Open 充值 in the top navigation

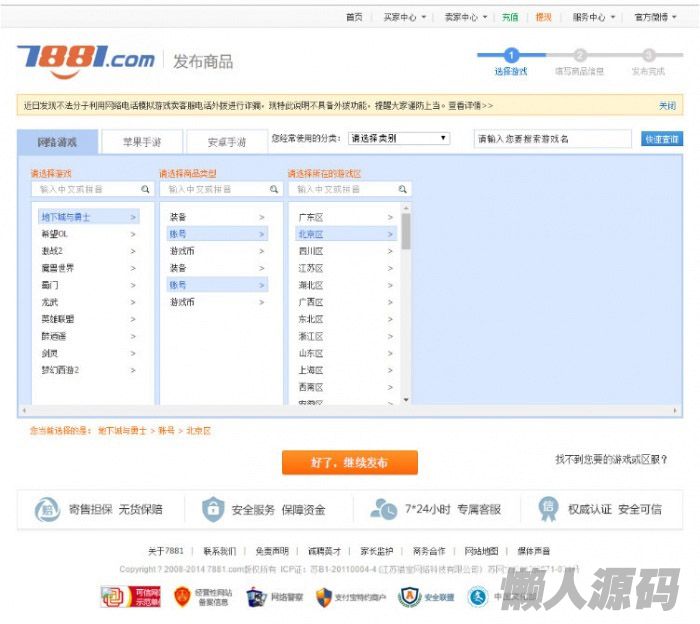[x=510, y=17]
